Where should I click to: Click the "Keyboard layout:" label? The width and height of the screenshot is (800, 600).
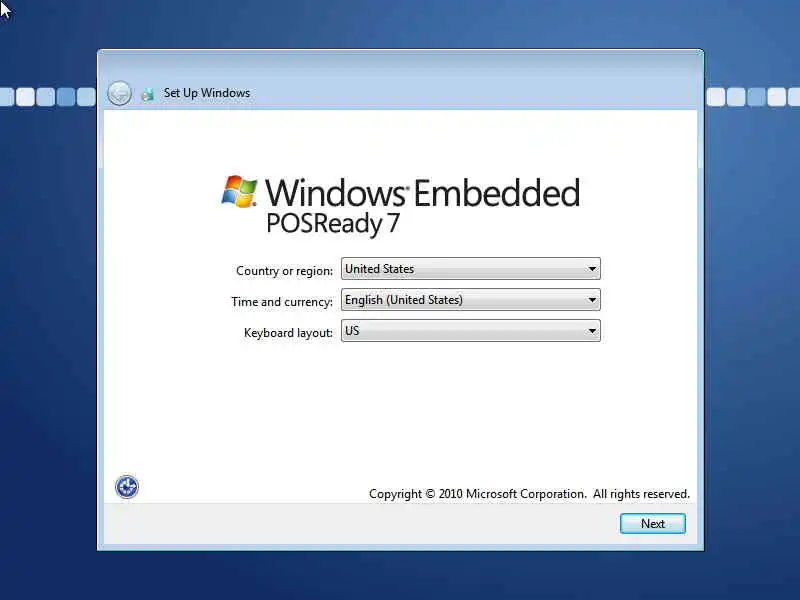click(288, 333)
